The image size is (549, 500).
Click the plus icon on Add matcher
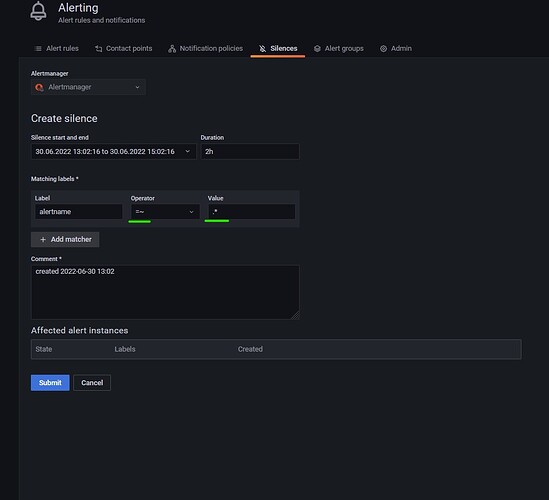[x=43, y=239]
